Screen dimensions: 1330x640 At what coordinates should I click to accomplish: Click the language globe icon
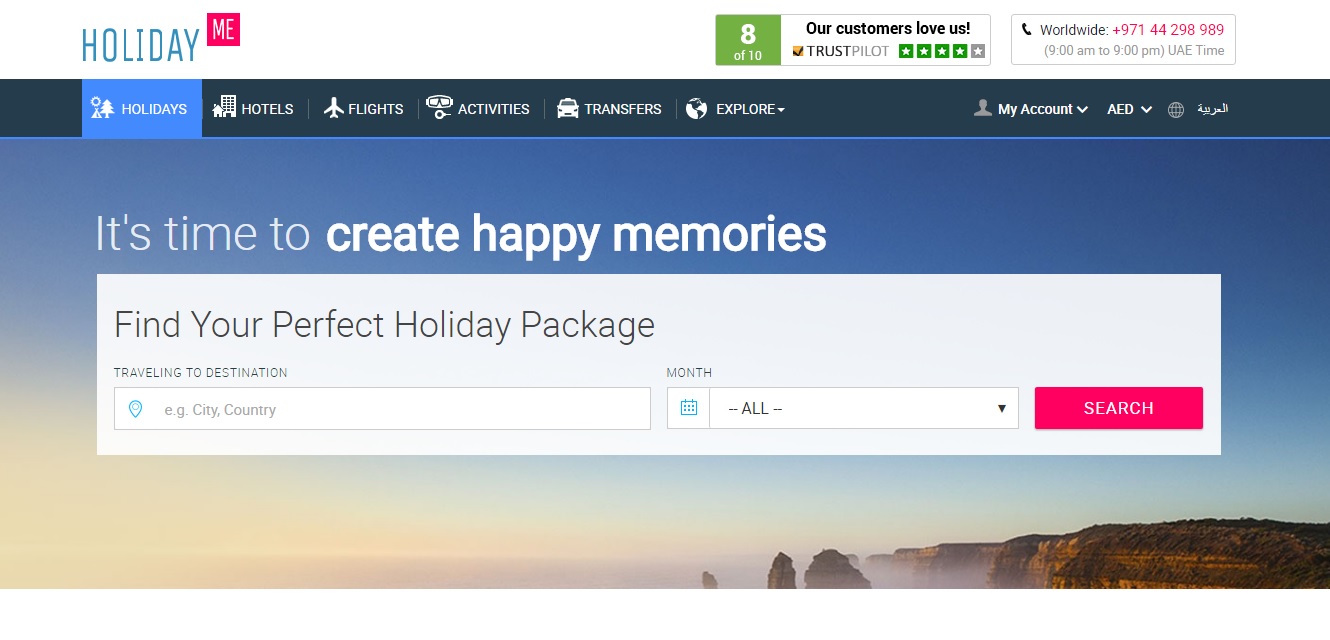[x=1176, y=110]
